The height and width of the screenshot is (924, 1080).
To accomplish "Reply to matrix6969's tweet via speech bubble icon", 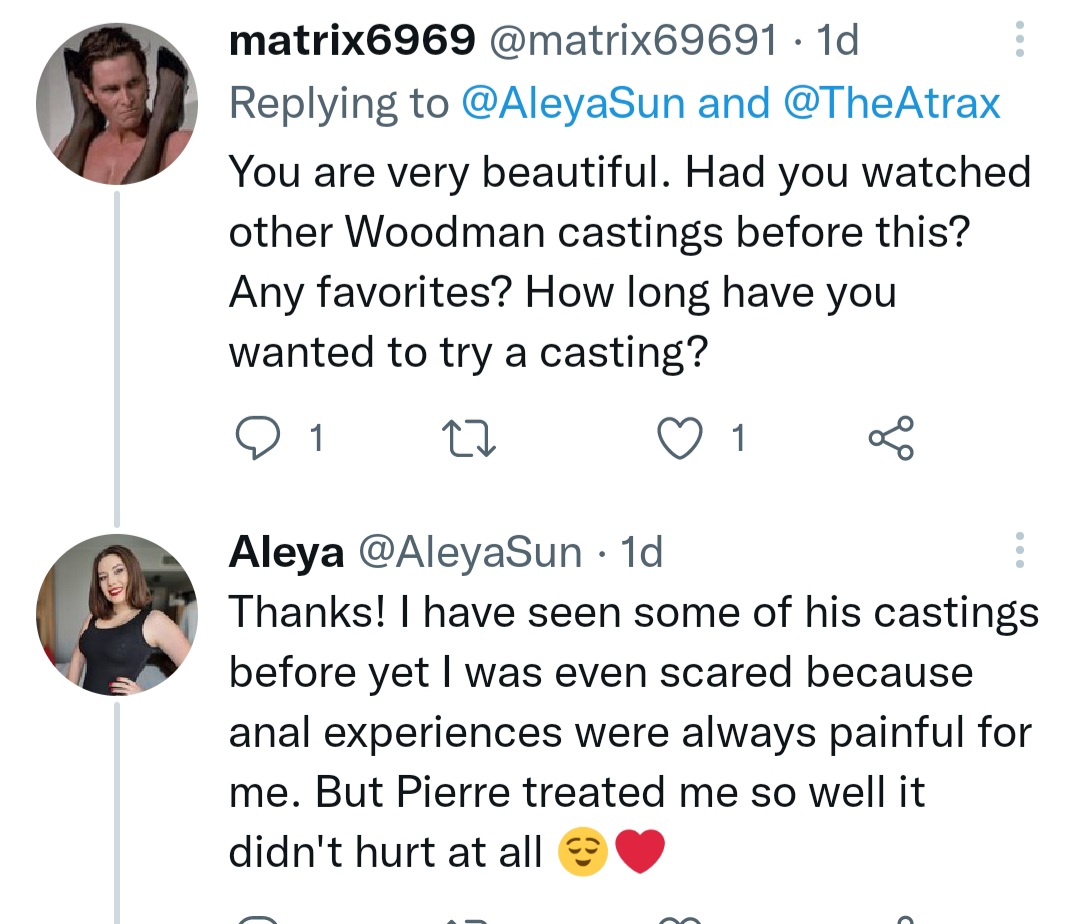I will tap(255, 439).
